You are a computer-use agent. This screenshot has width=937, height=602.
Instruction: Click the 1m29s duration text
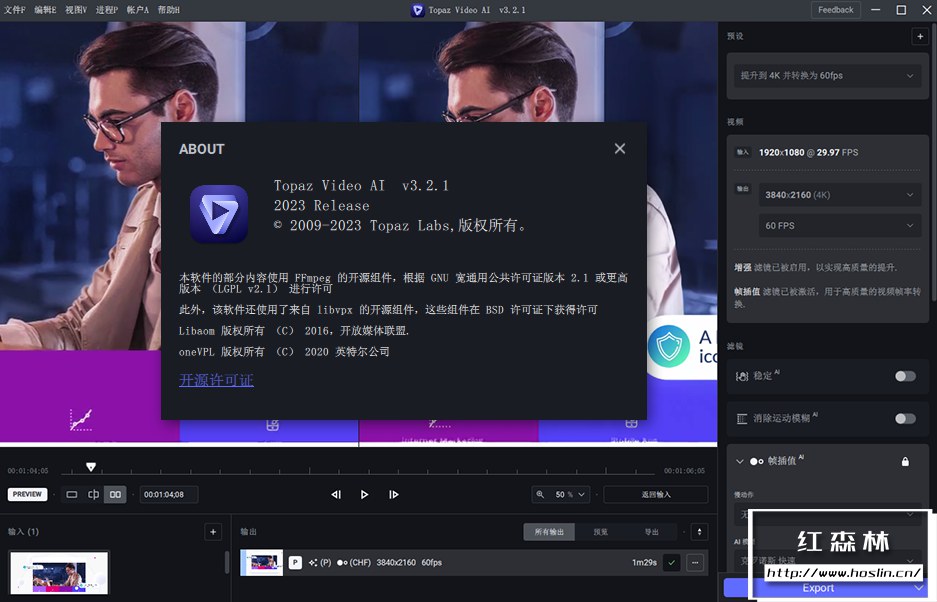pyautogui.click(x=644, y=563)
